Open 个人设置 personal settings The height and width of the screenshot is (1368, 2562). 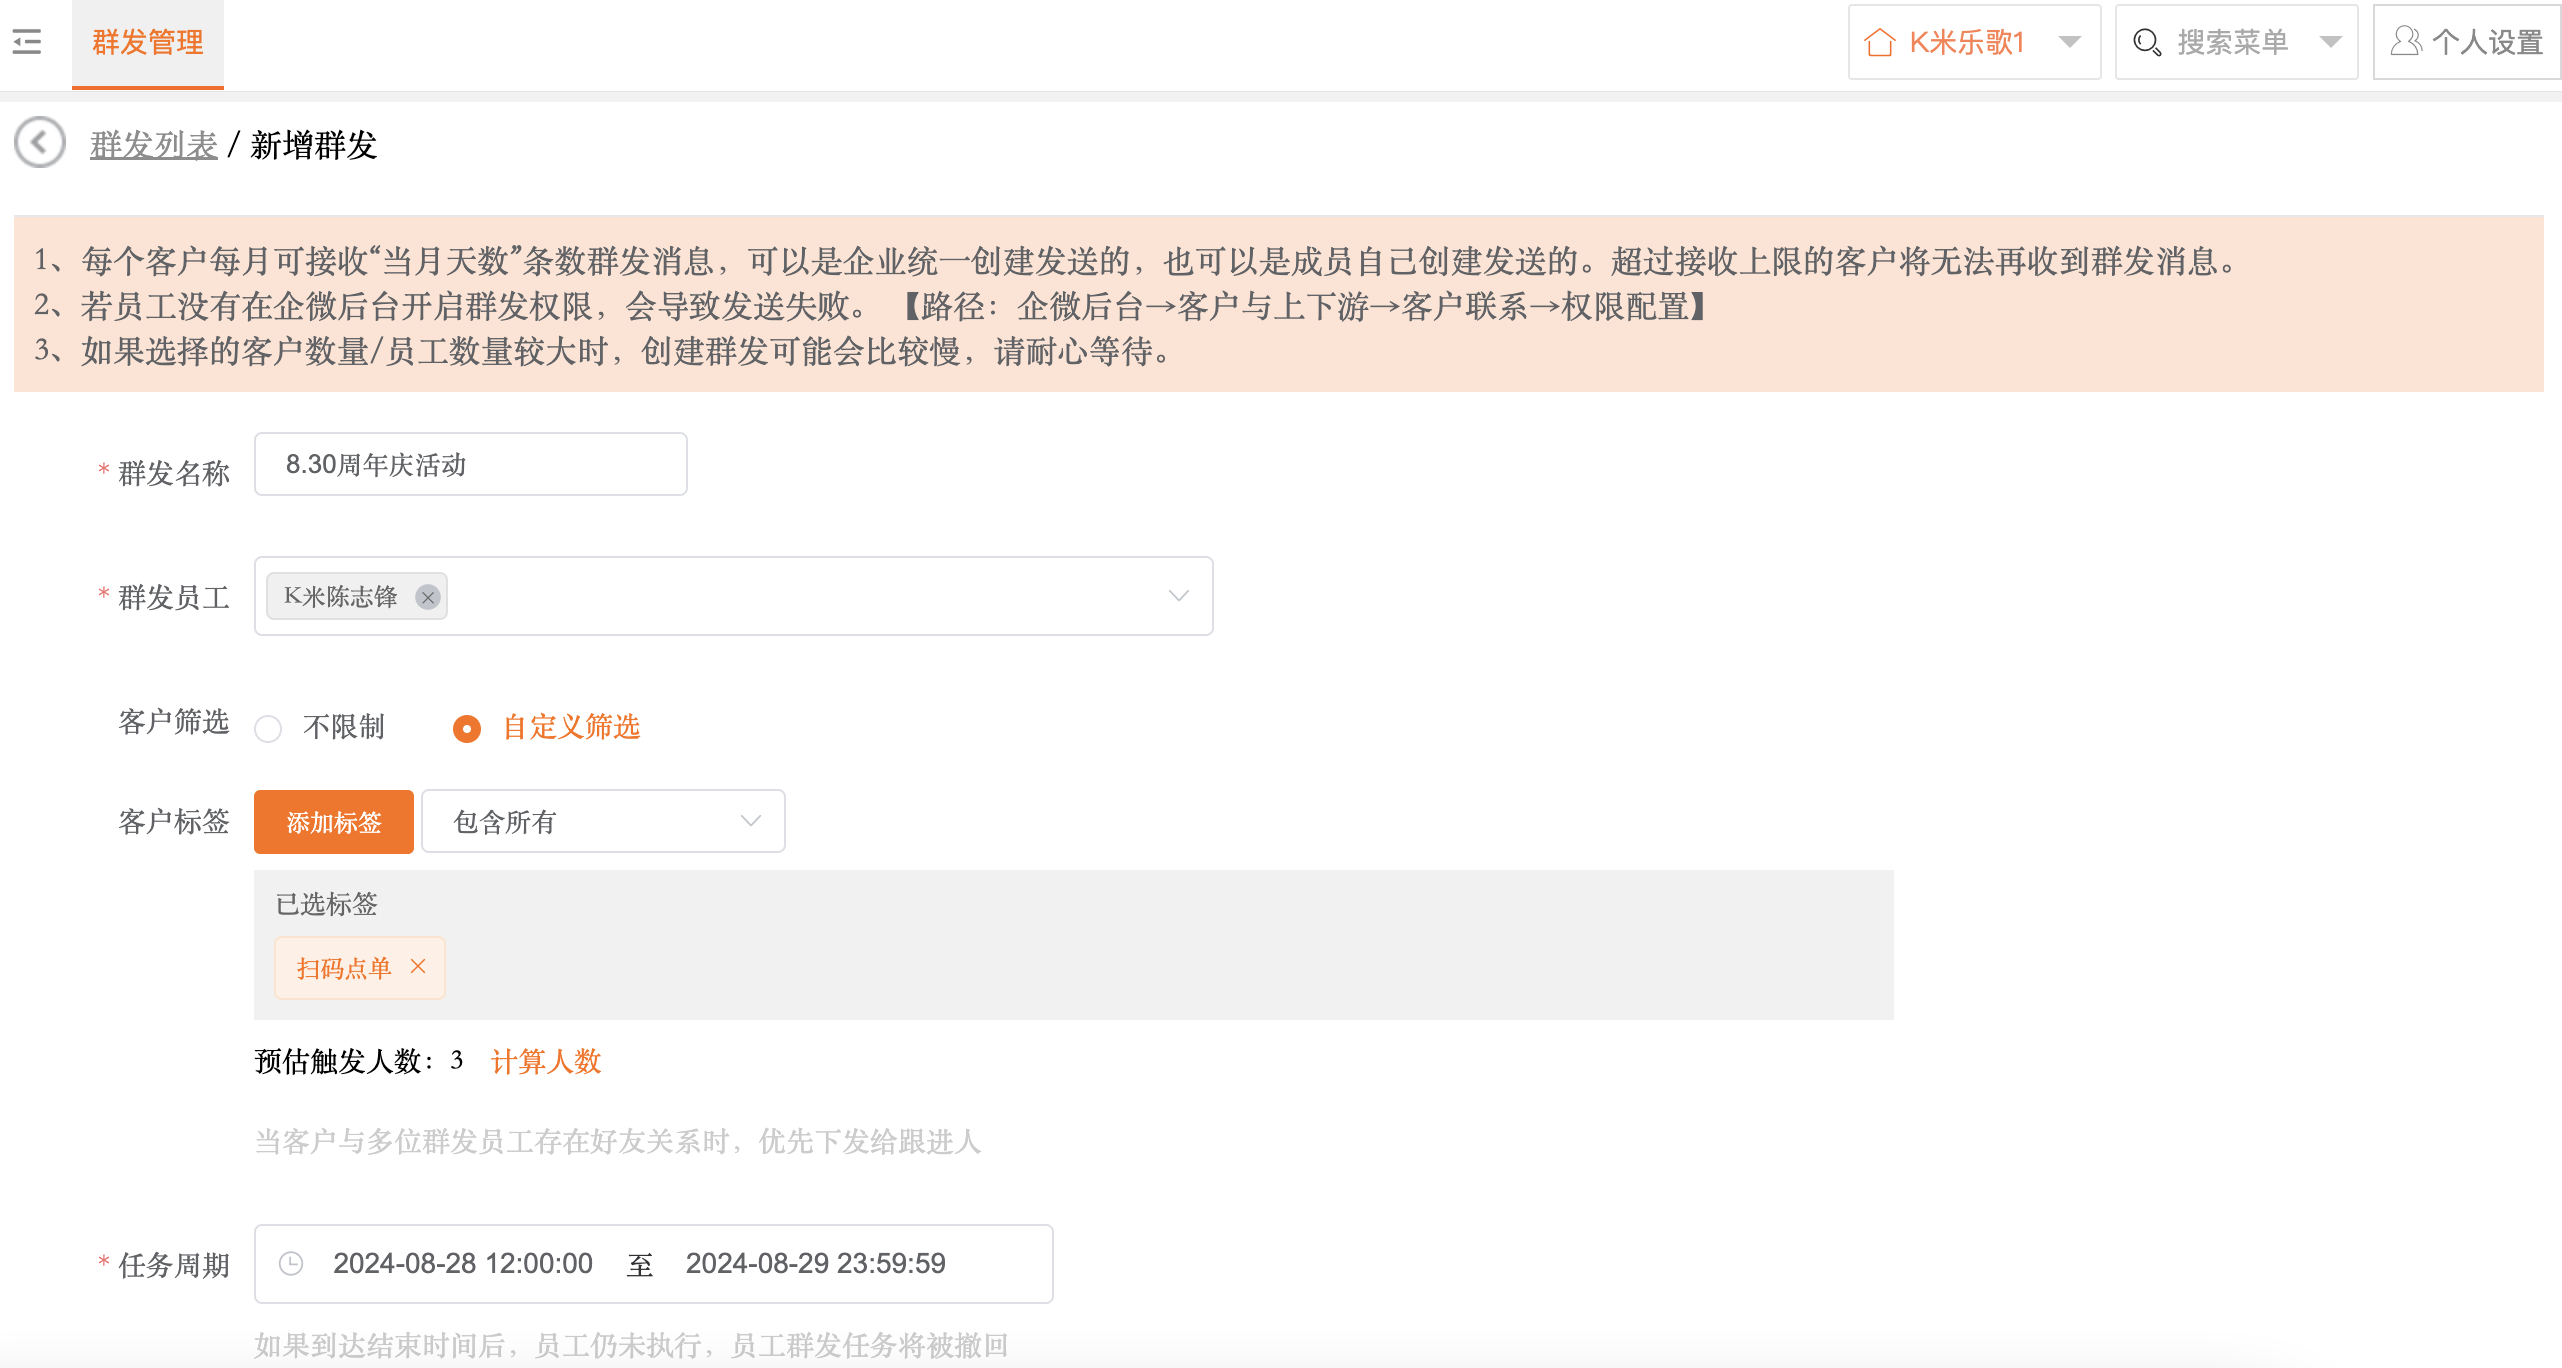click(x=2467, y=42)
